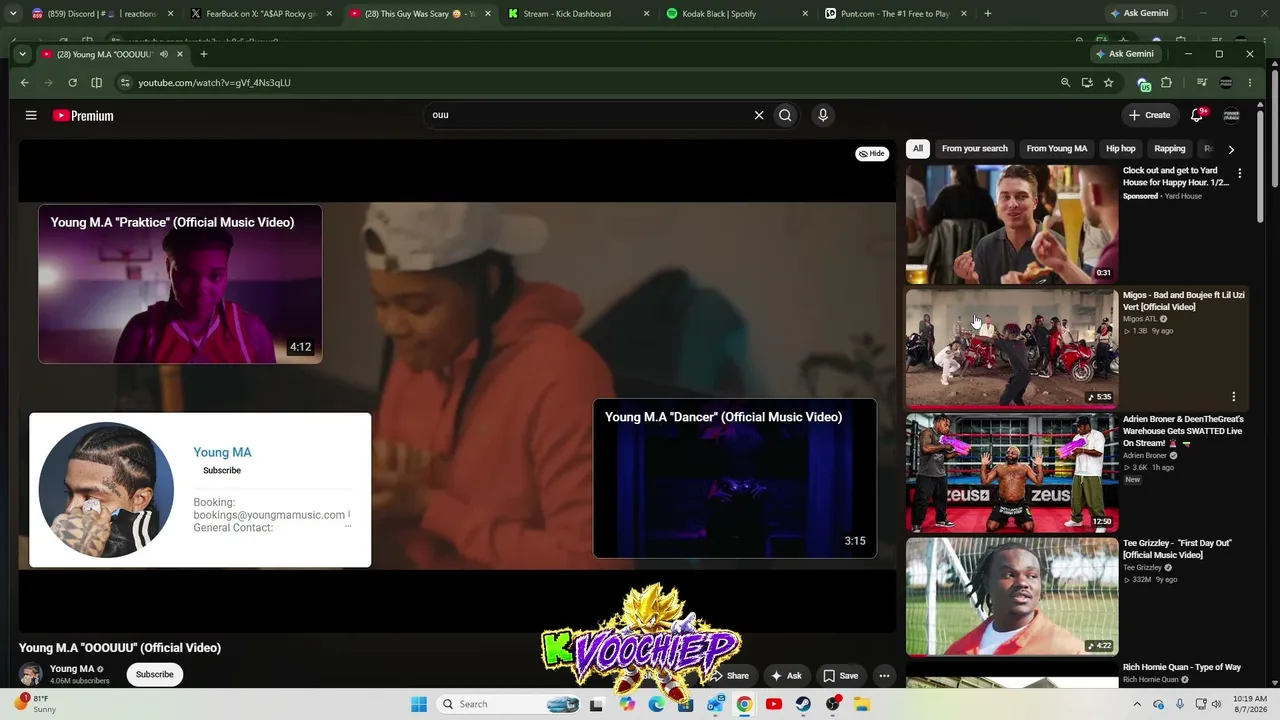Image resolution: width=1280 pixels, height=720 pixels.
Task: Open the Young M.A 'Dancer' end screen video
Action: (735, 478)
